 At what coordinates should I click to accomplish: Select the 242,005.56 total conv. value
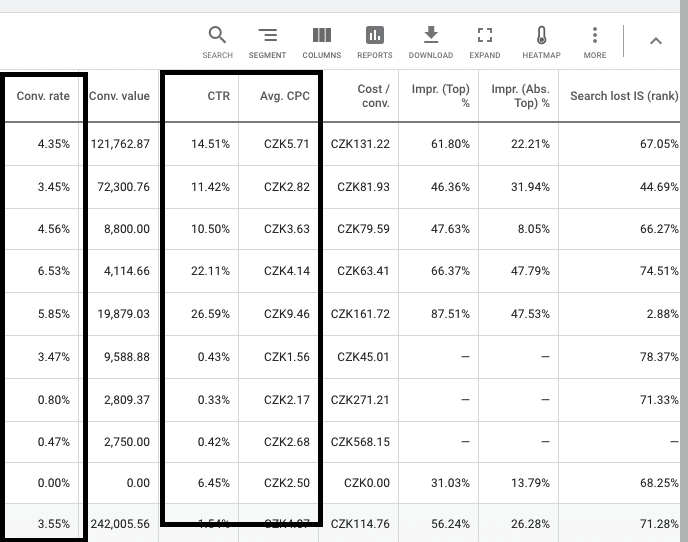pos(120,524)
